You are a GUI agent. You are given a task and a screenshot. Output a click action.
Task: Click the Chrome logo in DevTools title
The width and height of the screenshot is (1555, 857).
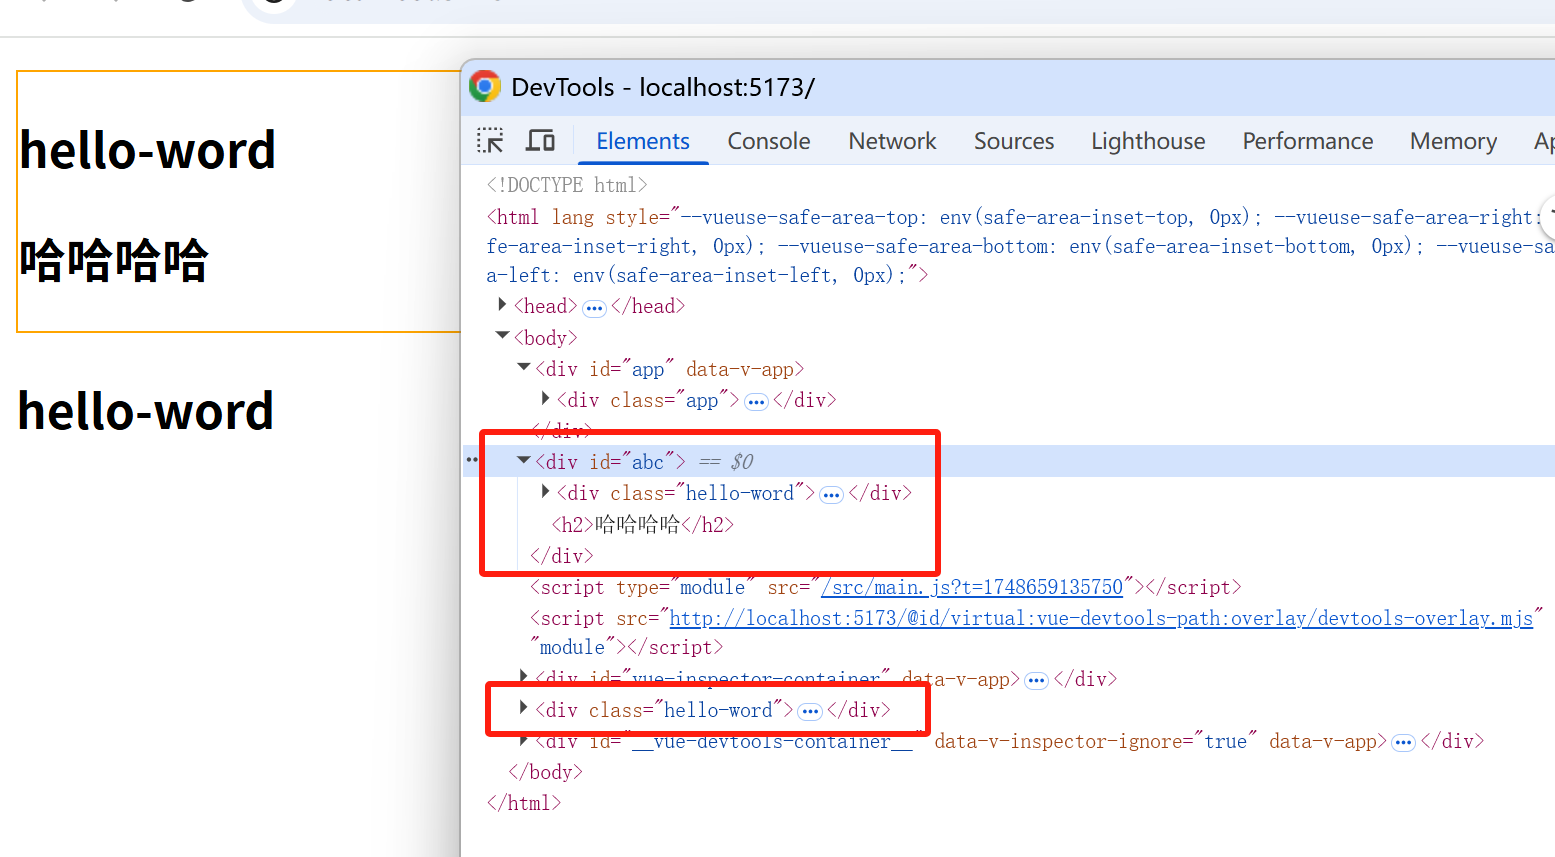485,87
